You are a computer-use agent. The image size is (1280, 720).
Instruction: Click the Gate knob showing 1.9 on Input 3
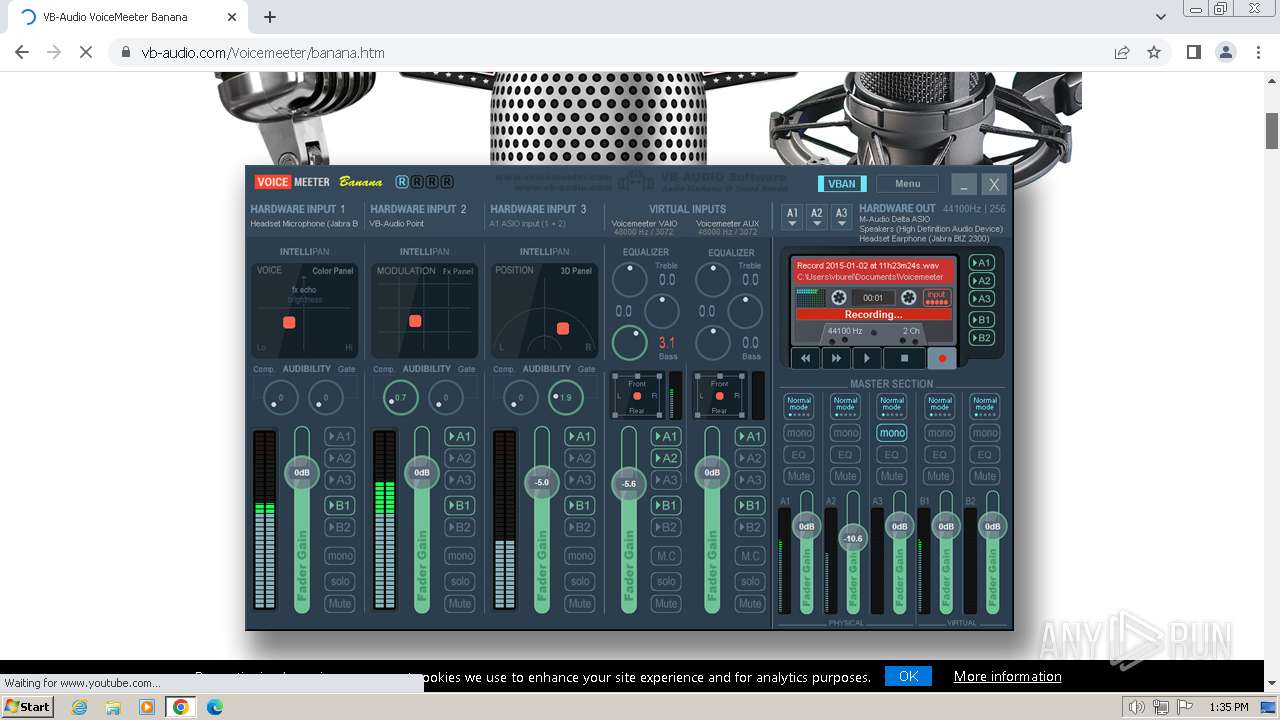click(x=565, y=398)
